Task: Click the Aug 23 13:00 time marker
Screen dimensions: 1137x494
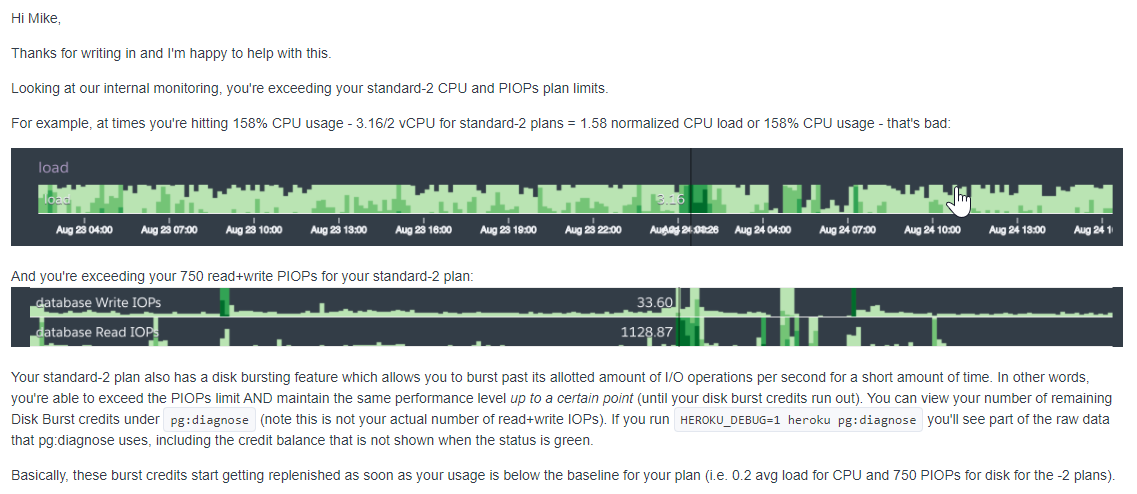Action: point(338,229)
